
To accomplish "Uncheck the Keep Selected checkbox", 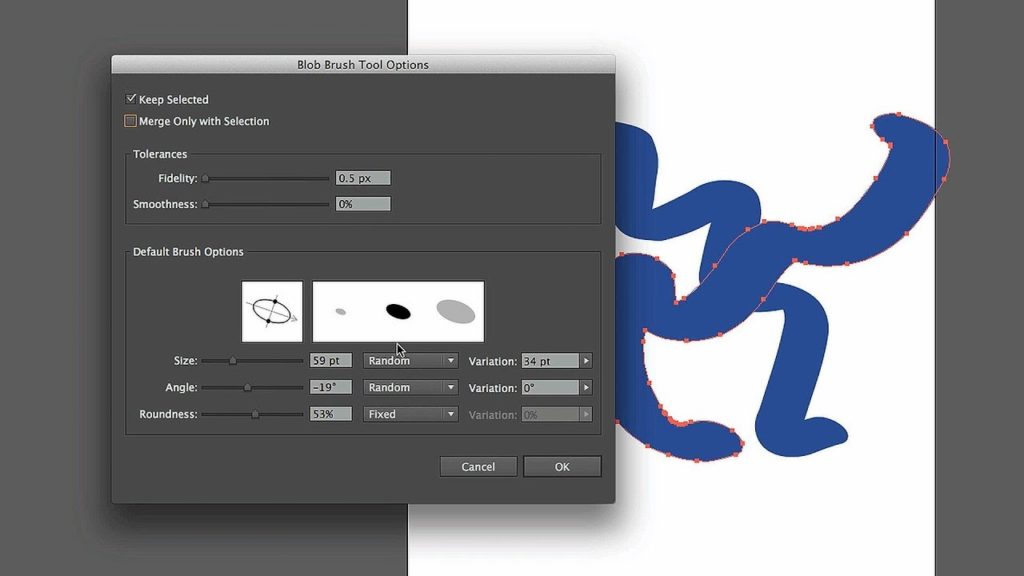I will click(131, 99).
